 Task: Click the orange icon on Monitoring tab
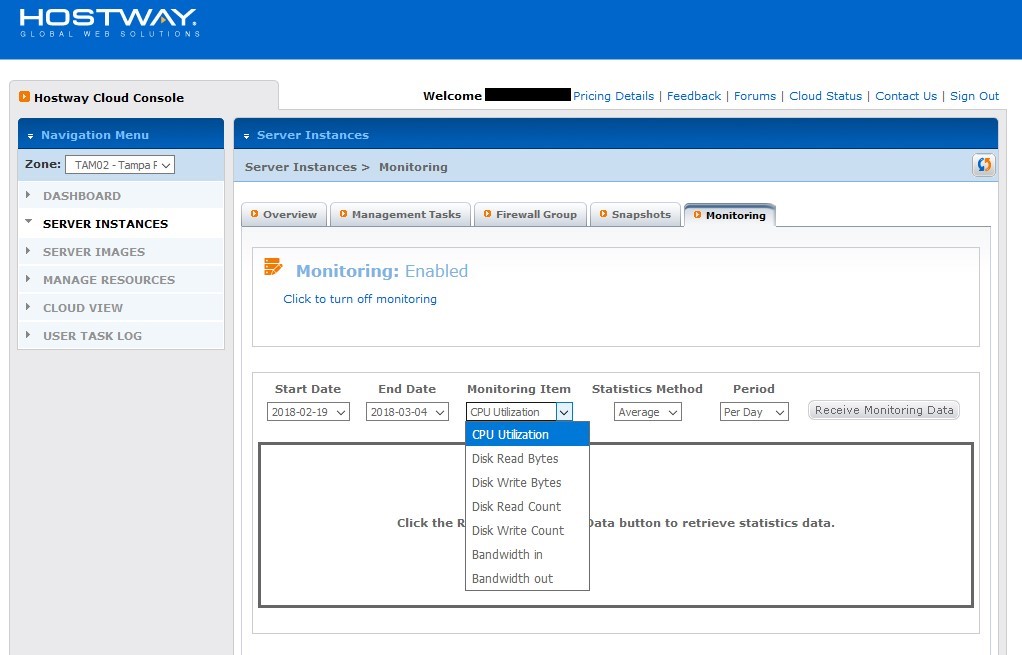697,214
